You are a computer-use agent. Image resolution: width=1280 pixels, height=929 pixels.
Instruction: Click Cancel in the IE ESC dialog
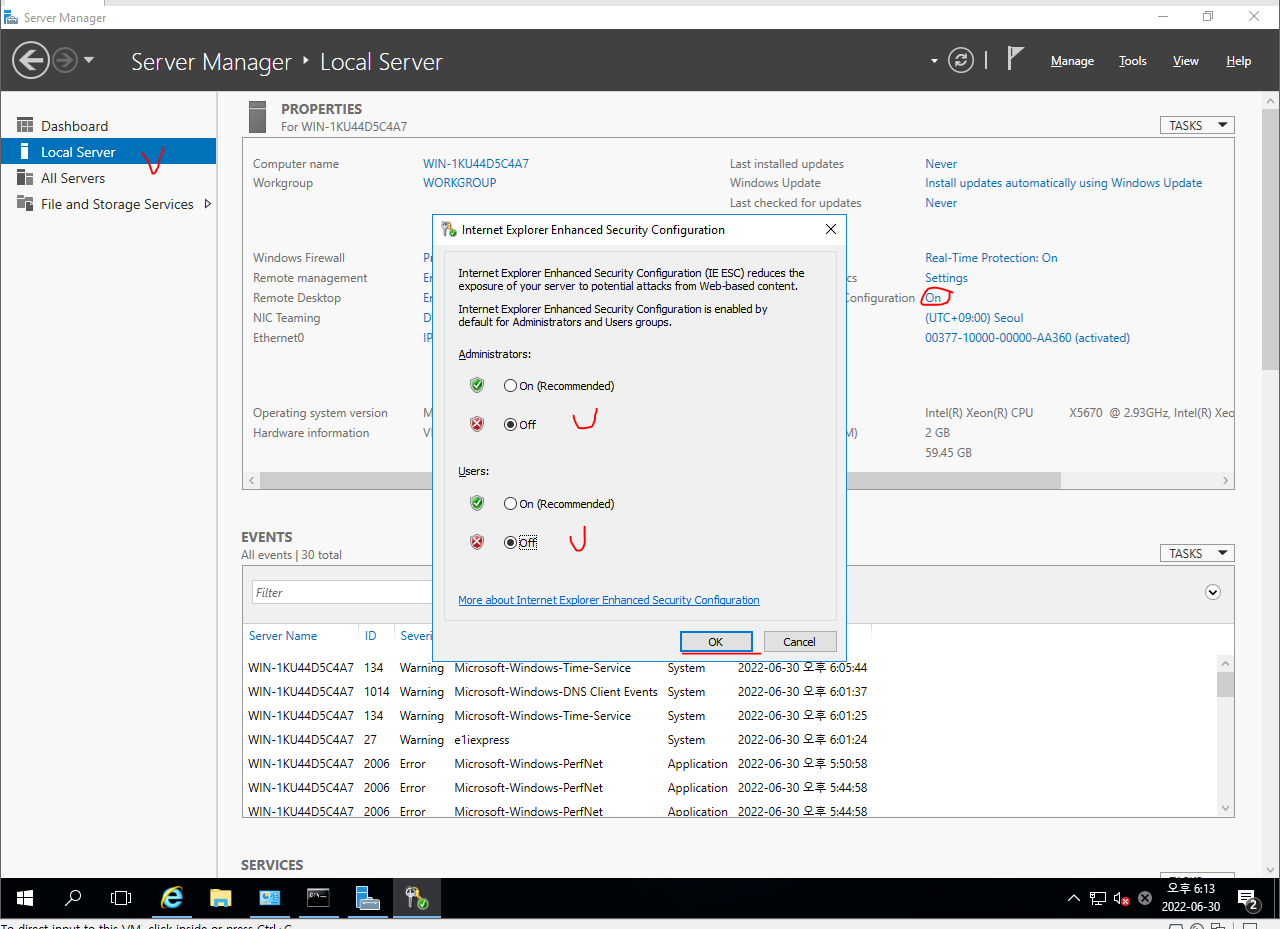click(x=799, y=642)
